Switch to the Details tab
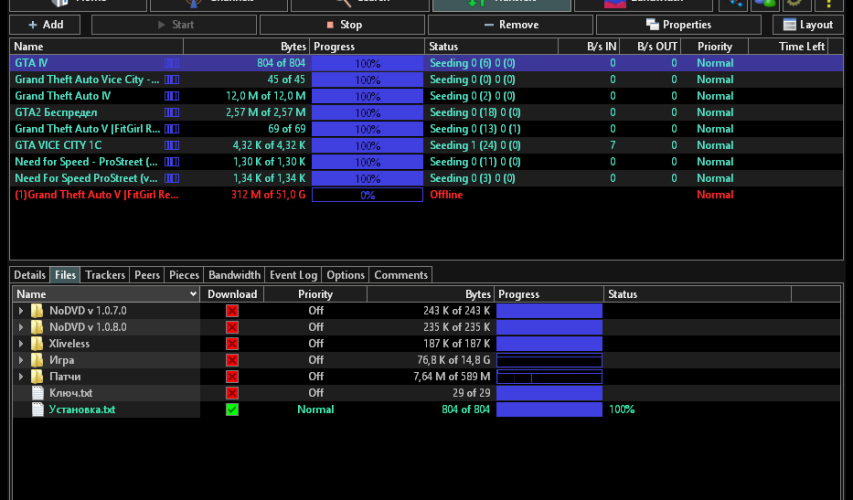This screenshot has height=500, width=853. pyautogui.click(x=29, y=275)
